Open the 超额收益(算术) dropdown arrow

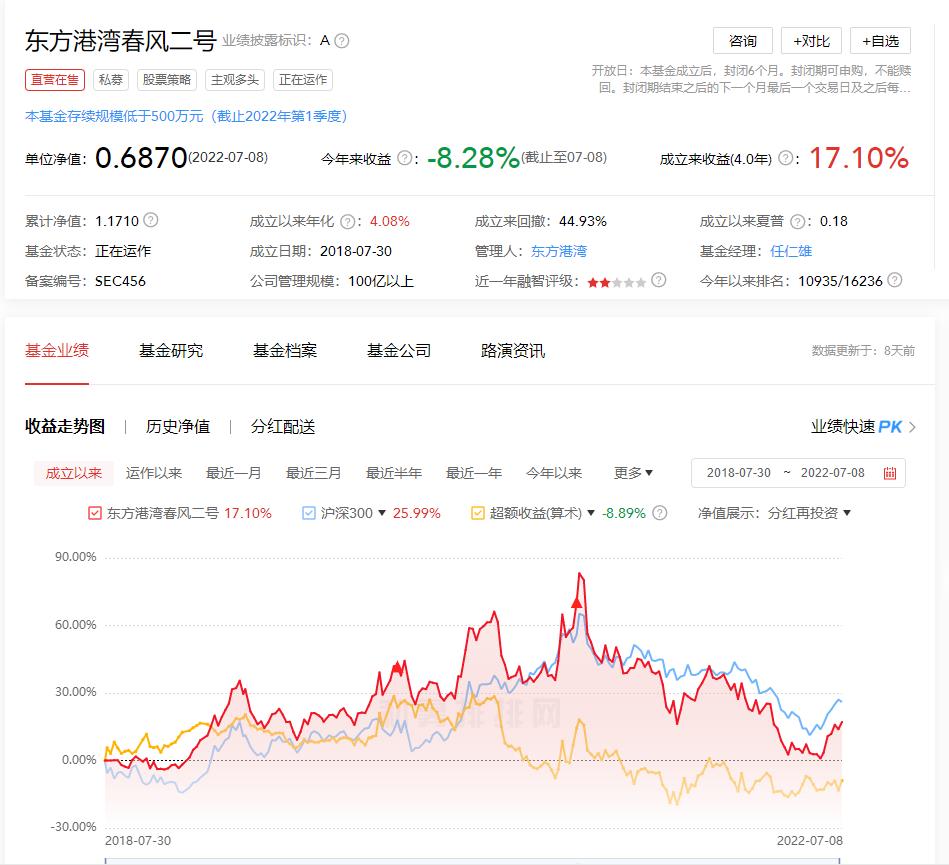tap(591, 513)
